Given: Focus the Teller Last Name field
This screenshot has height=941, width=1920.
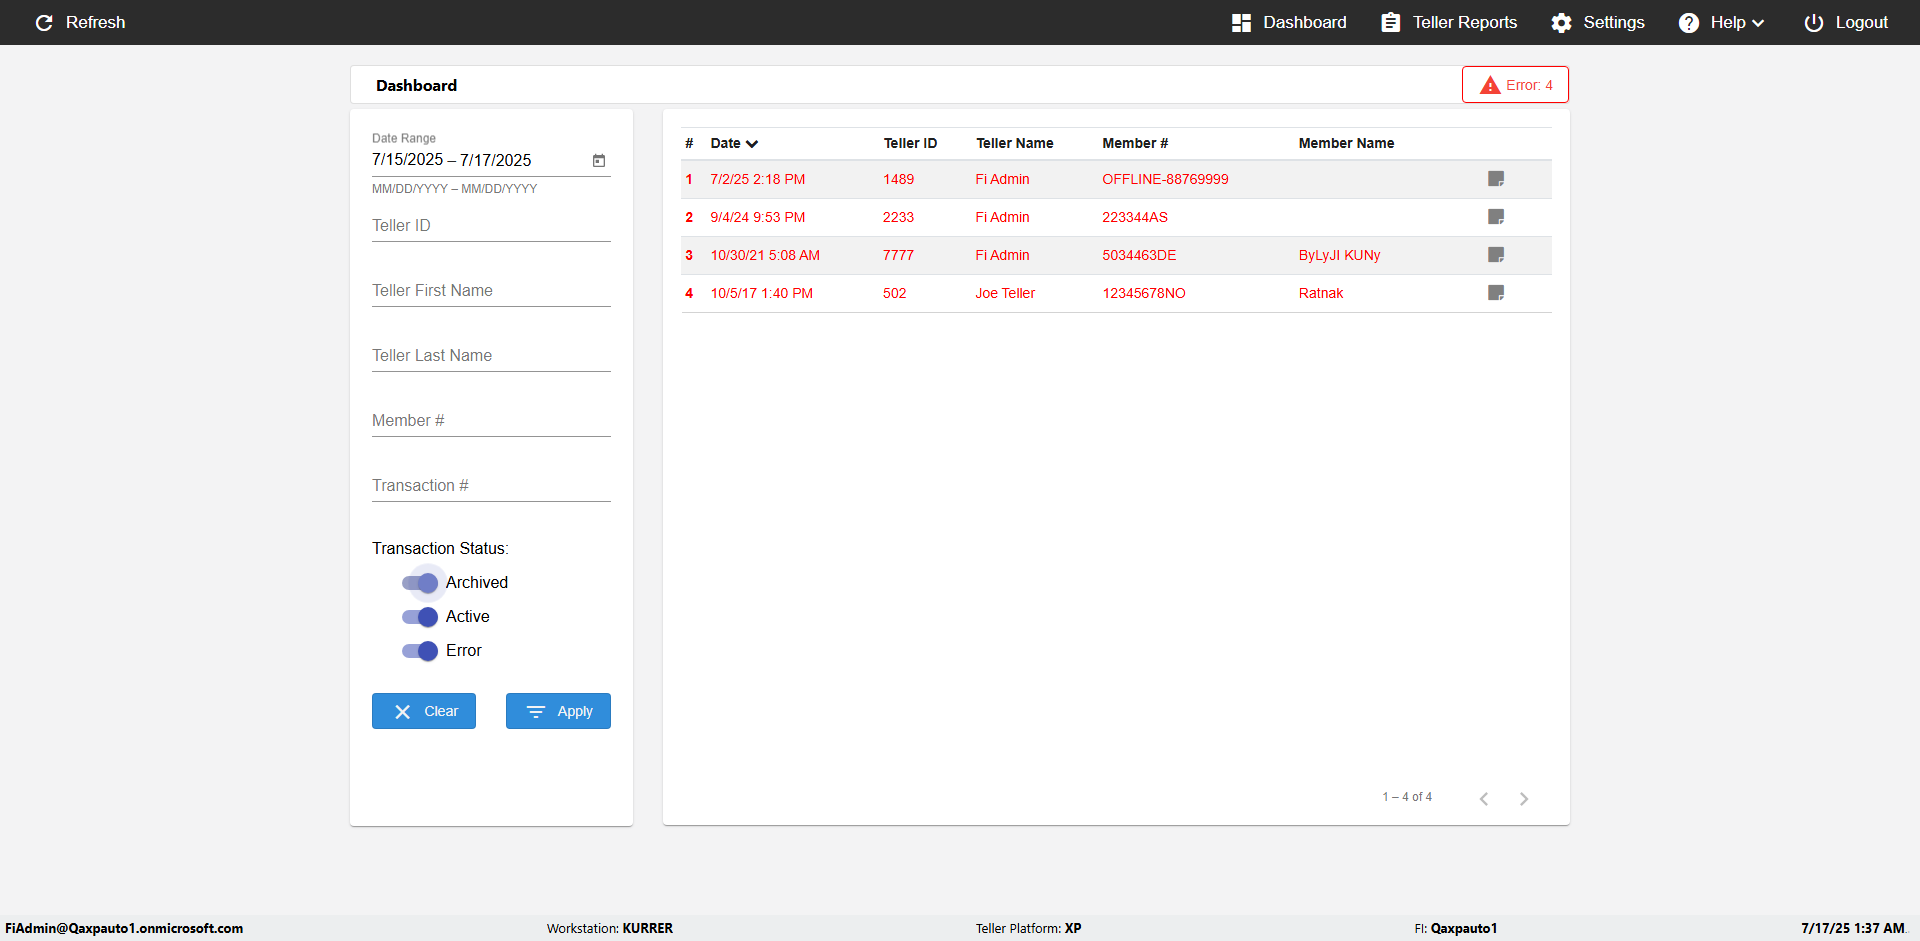Looking at the screenshot, I should point(491,356).
